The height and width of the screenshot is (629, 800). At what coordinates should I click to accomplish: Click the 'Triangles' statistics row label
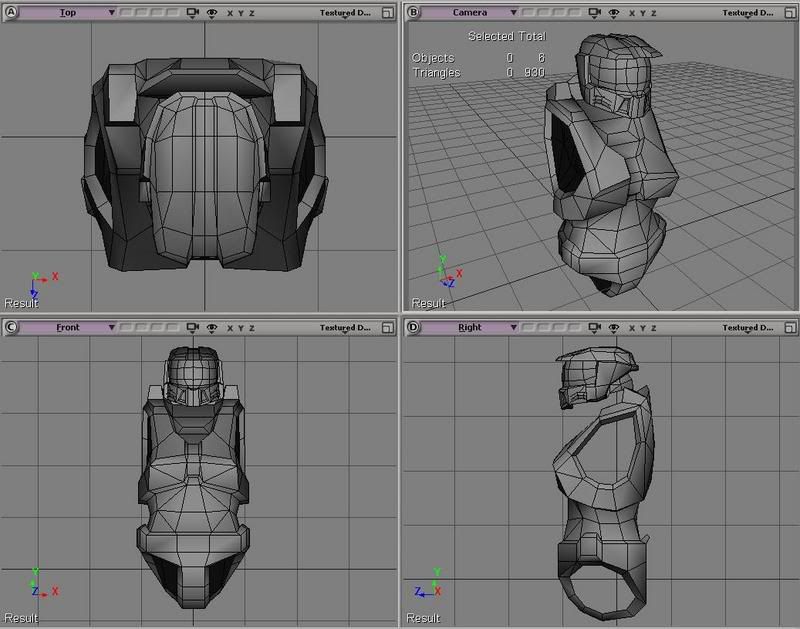[x=436, y=73]
